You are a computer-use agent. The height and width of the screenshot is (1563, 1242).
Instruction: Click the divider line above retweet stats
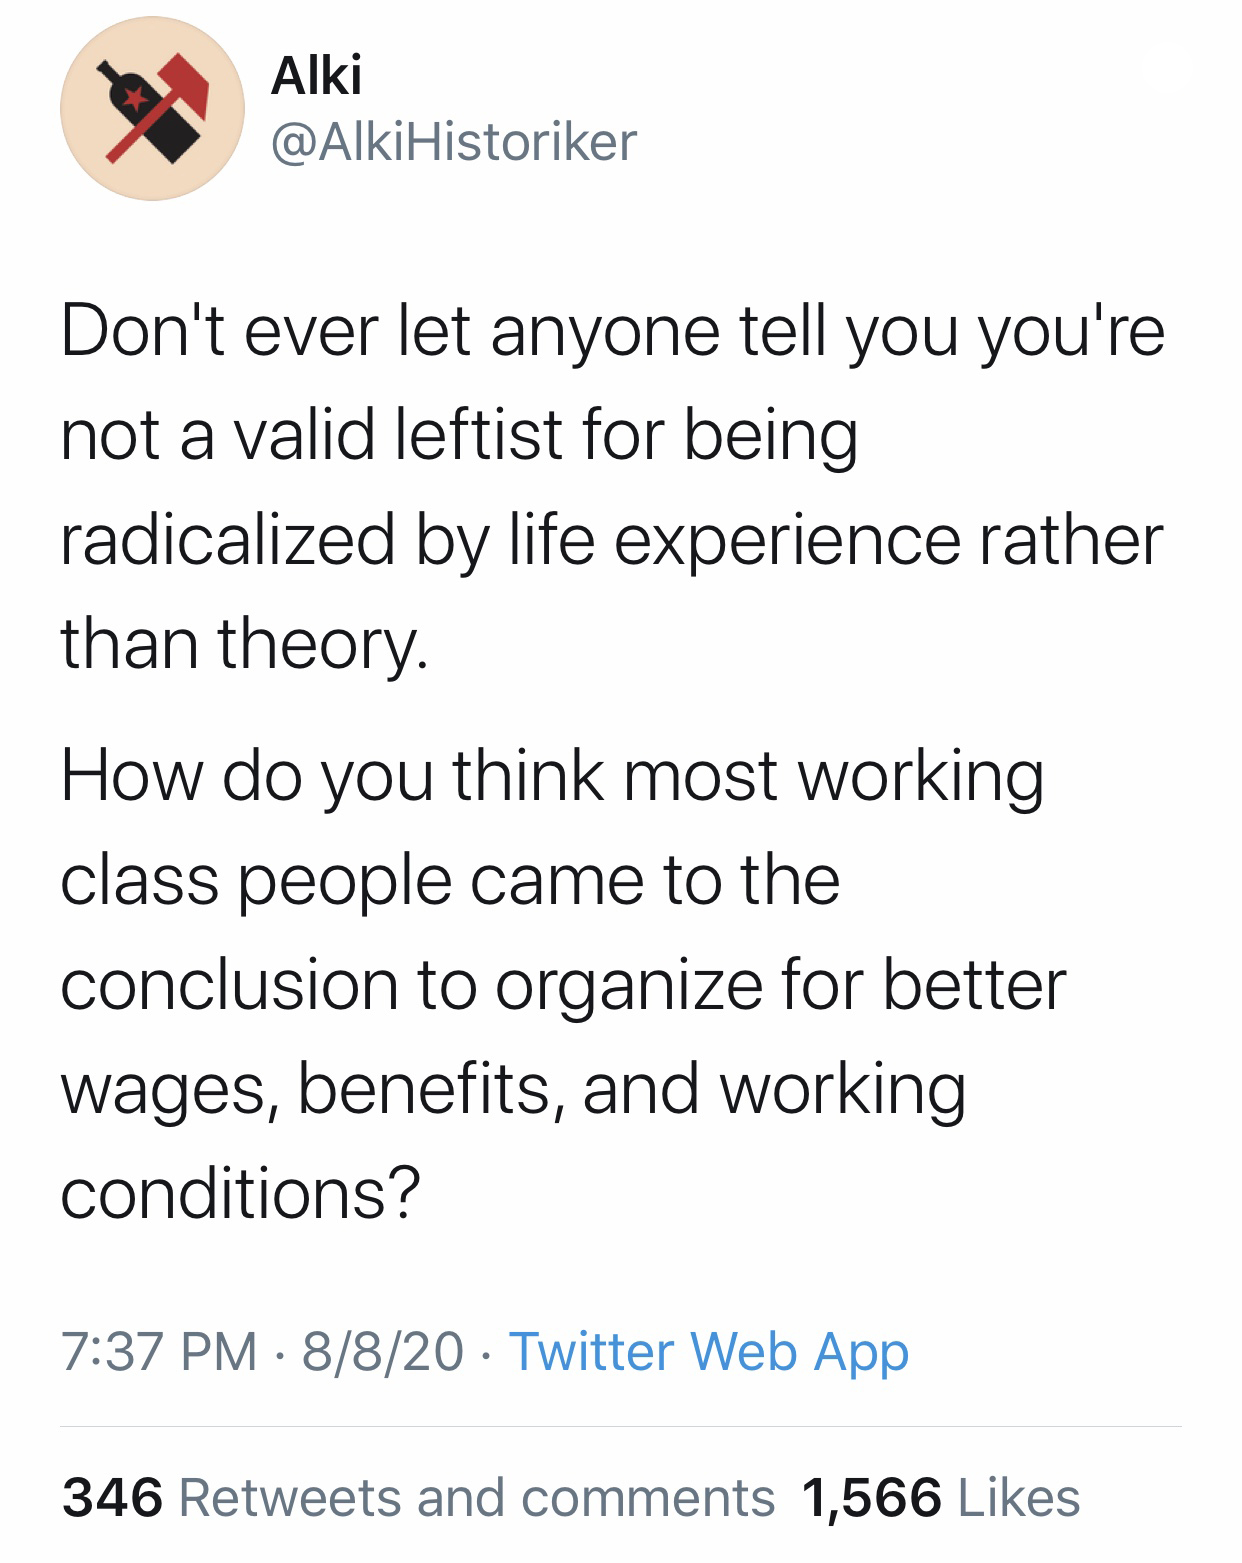621,1426
